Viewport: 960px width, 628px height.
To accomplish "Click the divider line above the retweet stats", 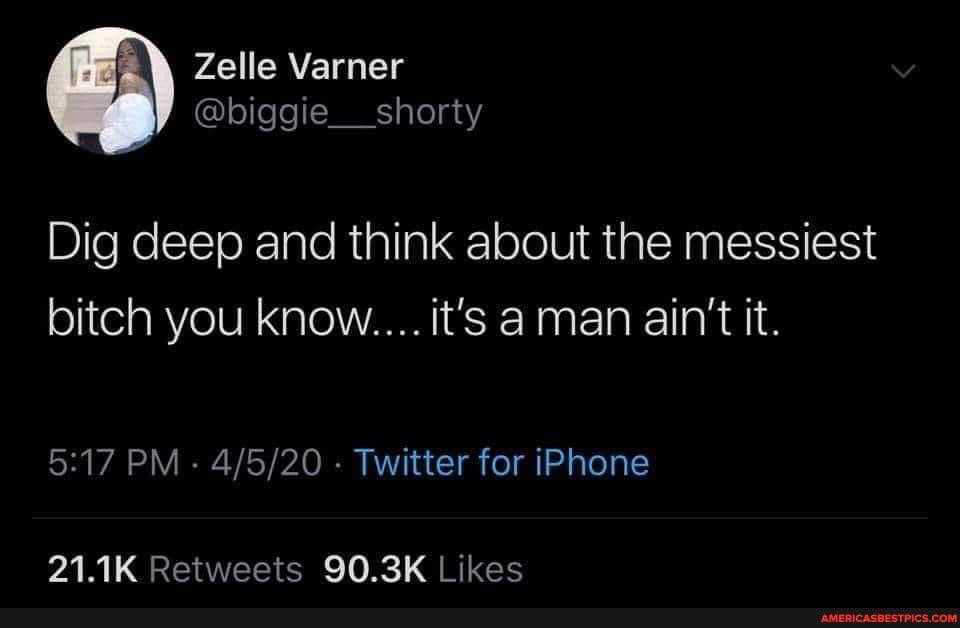I will click(480, 519).
